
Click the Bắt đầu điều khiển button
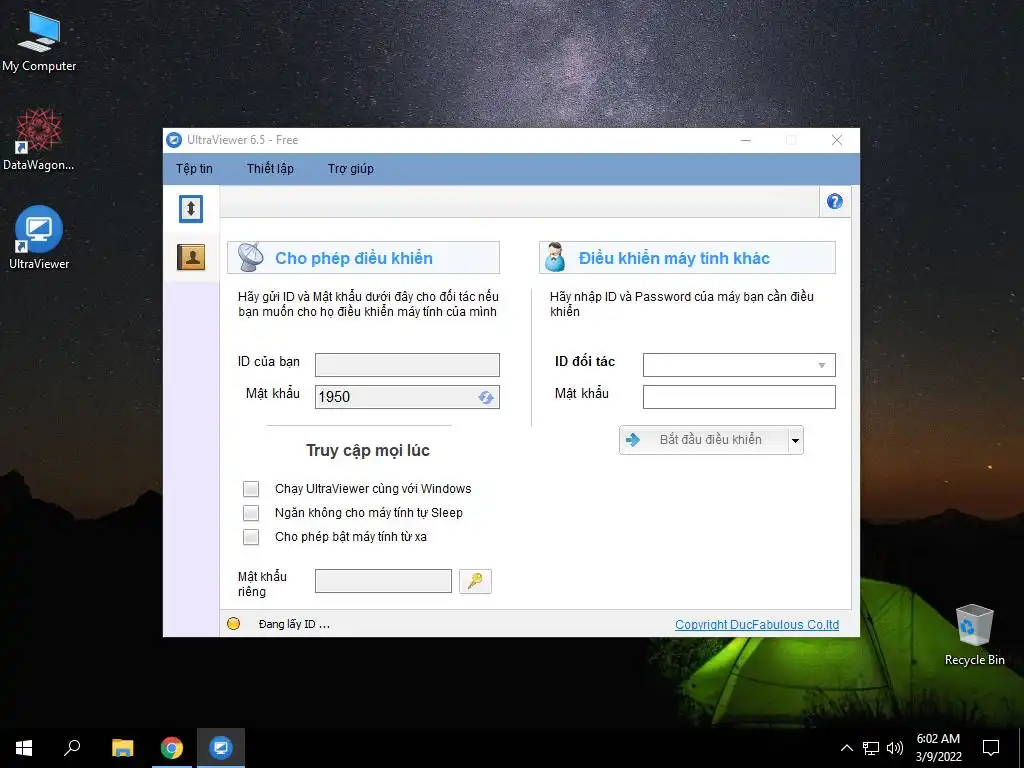click(703, 440)
